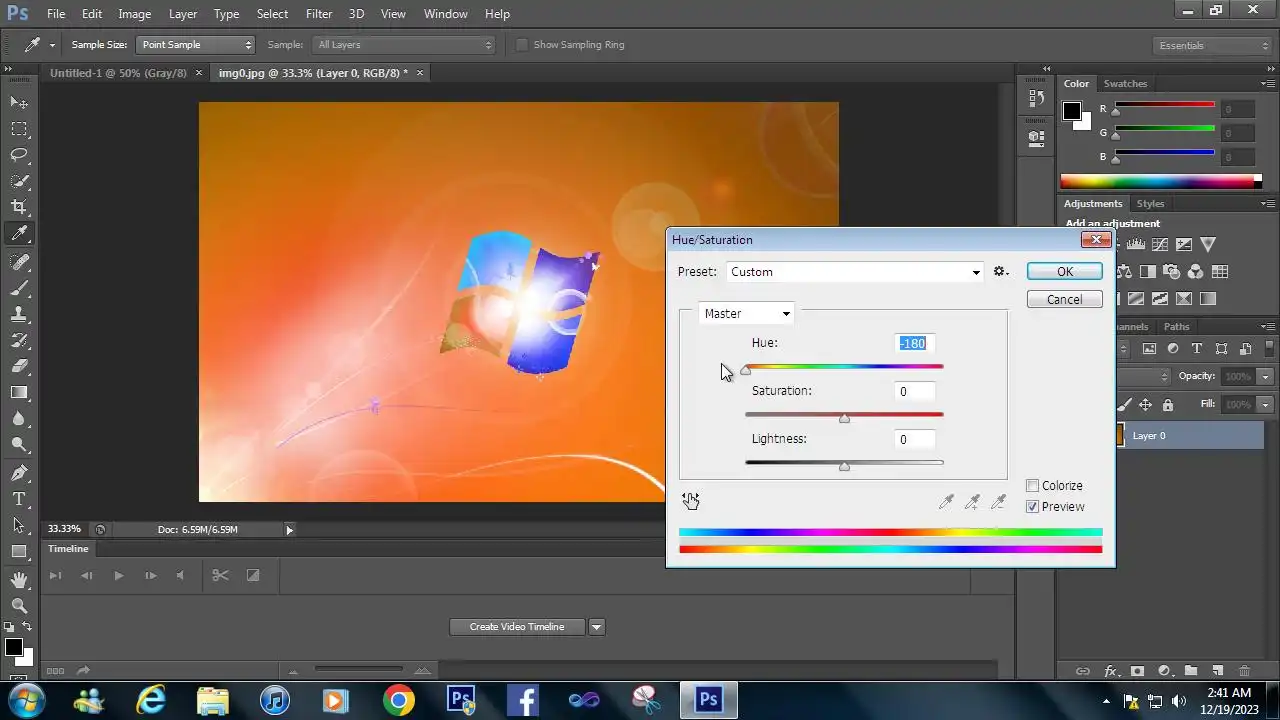The height and width of the screenshot is (720, 1280).
Task: Expand the status bar Doc info arrow
Action: click(290, 530)
